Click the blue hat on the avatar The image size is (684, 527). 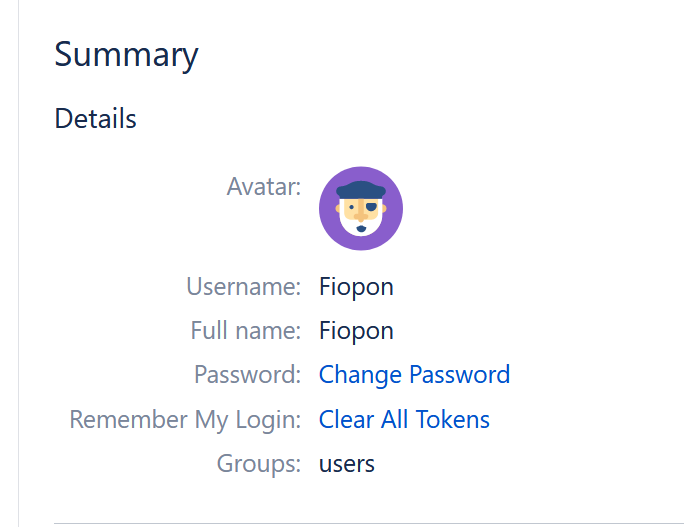tap(361, 190)
